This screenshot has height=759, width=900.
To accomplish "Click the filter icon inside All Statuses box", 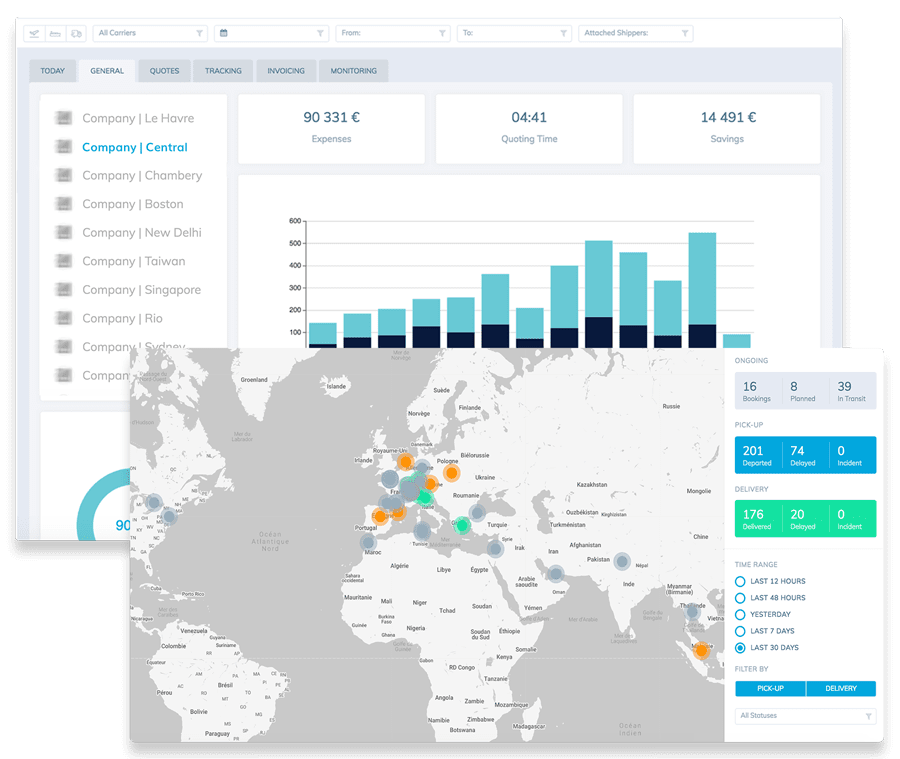I will (x=867, y=716).
